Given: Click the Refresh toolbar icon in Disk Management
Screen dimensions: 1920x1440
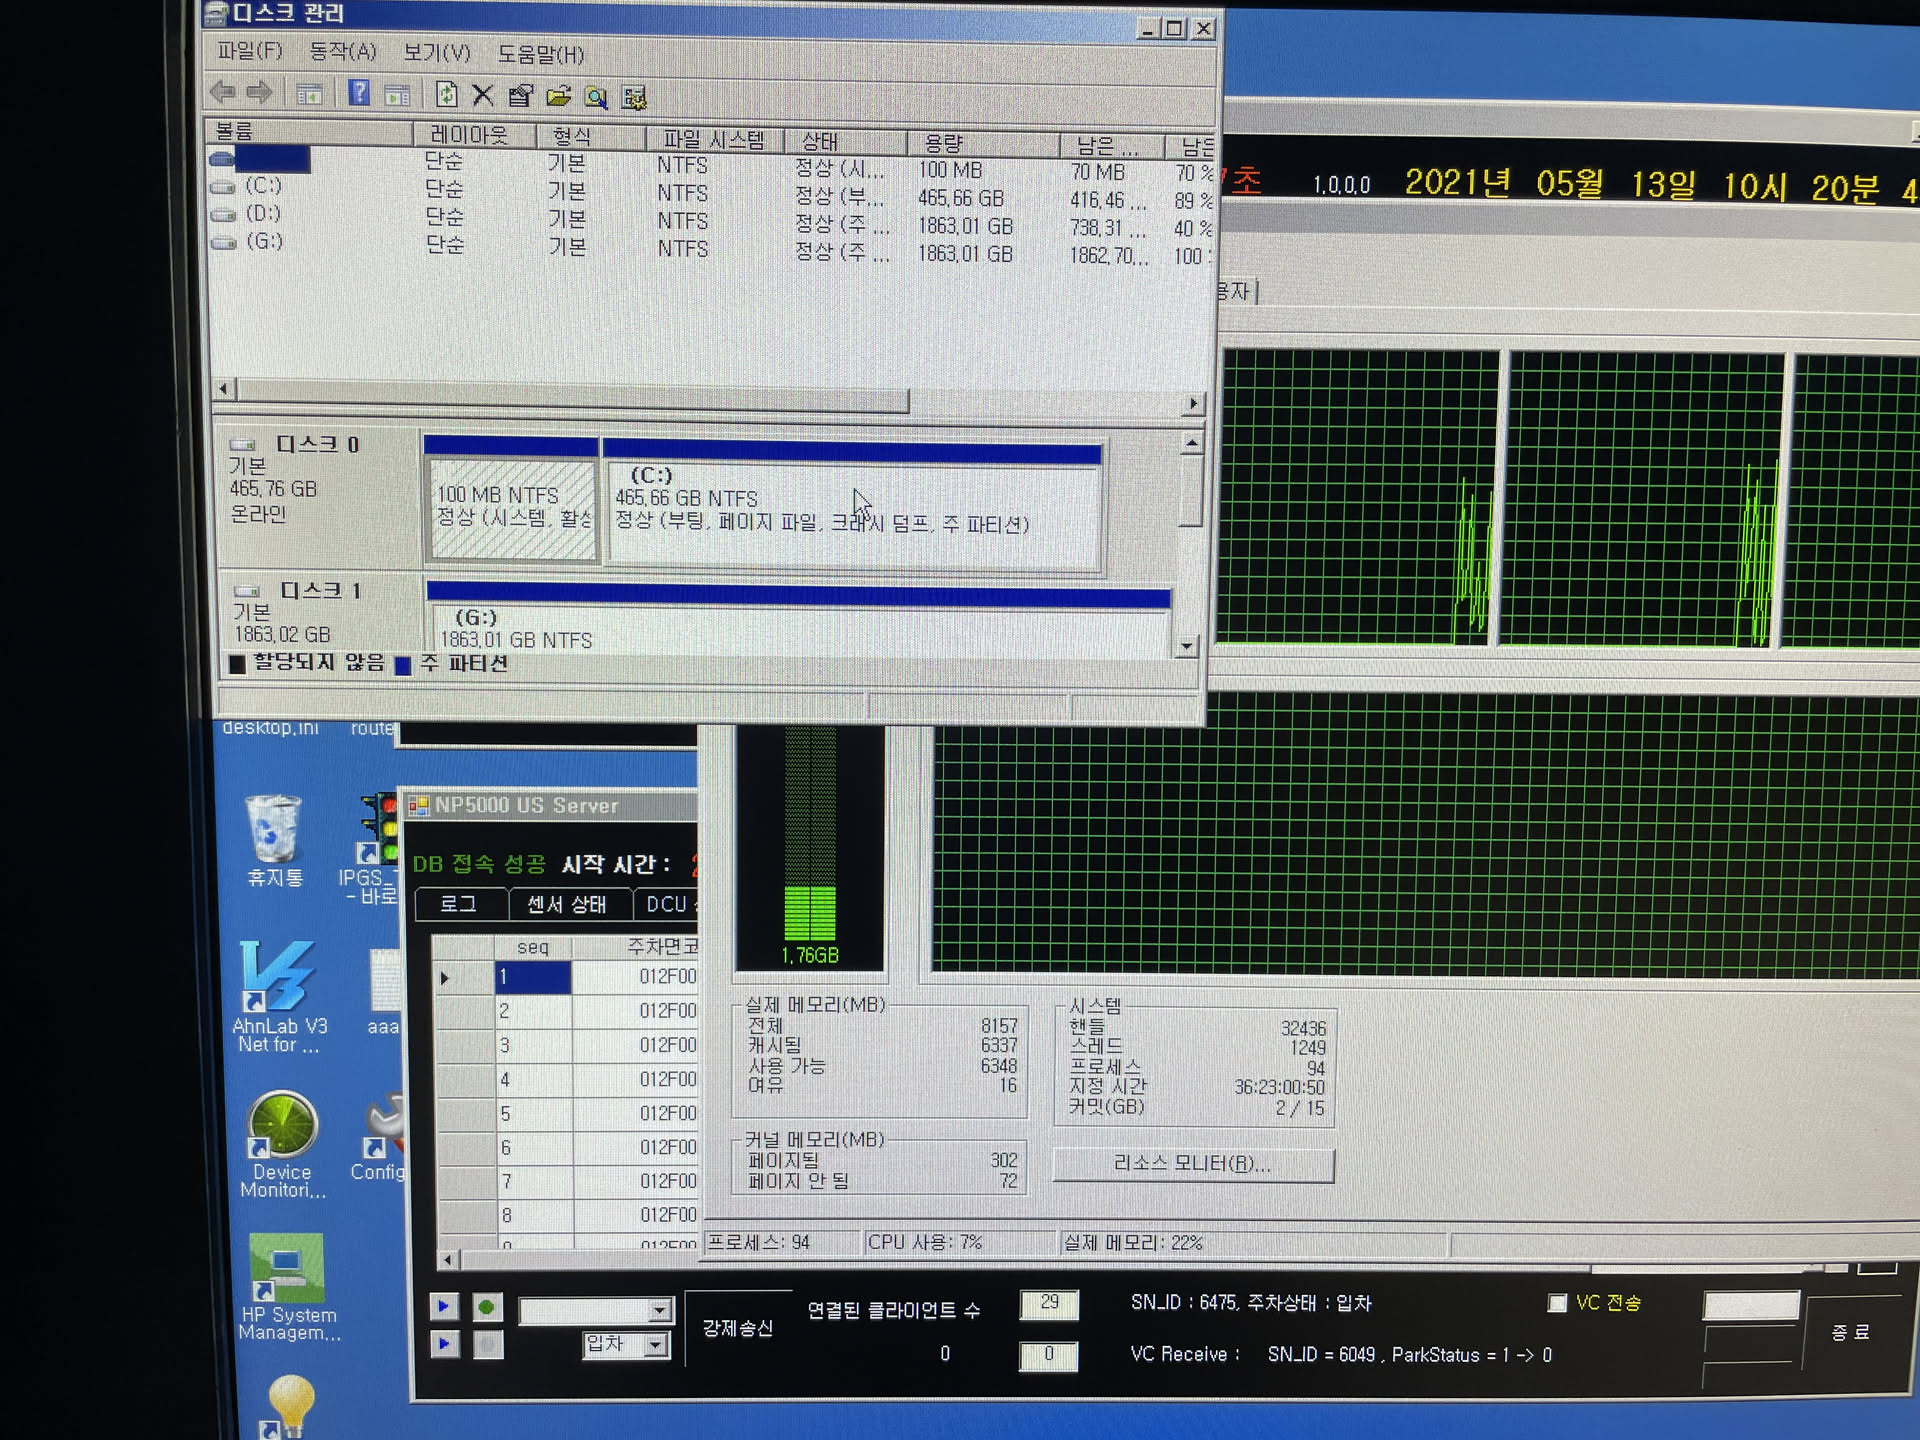Looking at the screenshot, I should pyautogui.click(x=446, y=95).
